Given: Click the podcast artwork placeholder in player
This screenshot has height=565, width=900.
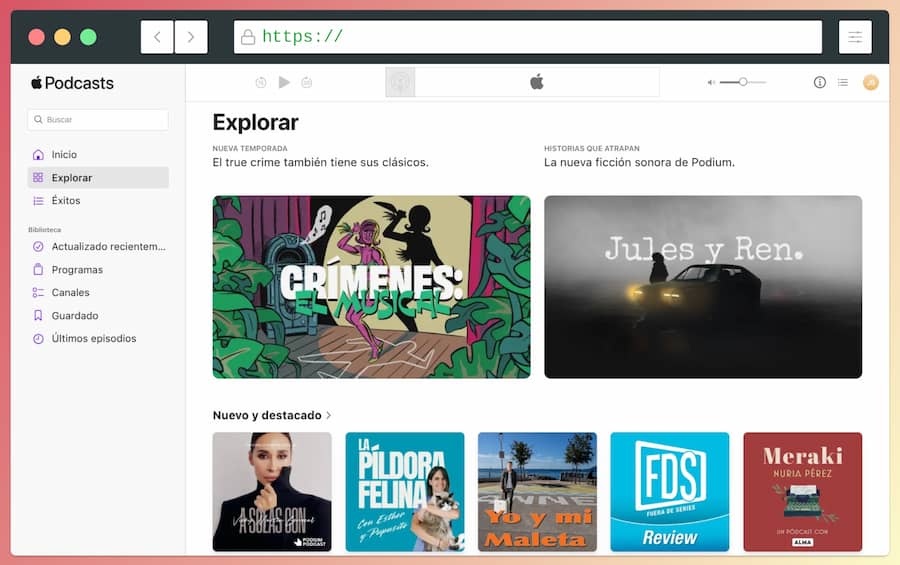Looking at the screenshot, I should click(x=400, y=83).
